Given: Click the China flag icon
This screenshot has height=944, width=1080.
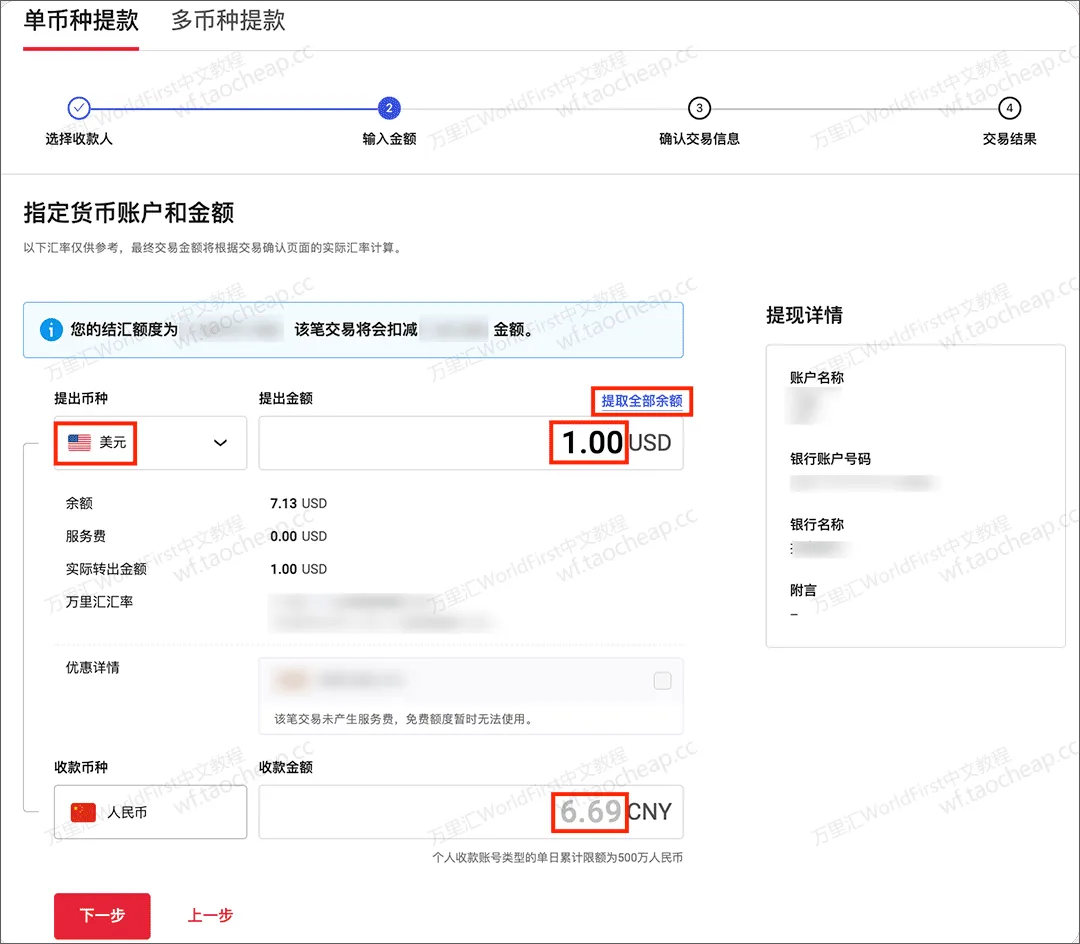Looking at the screenshot, I should (x=83, y=812).
